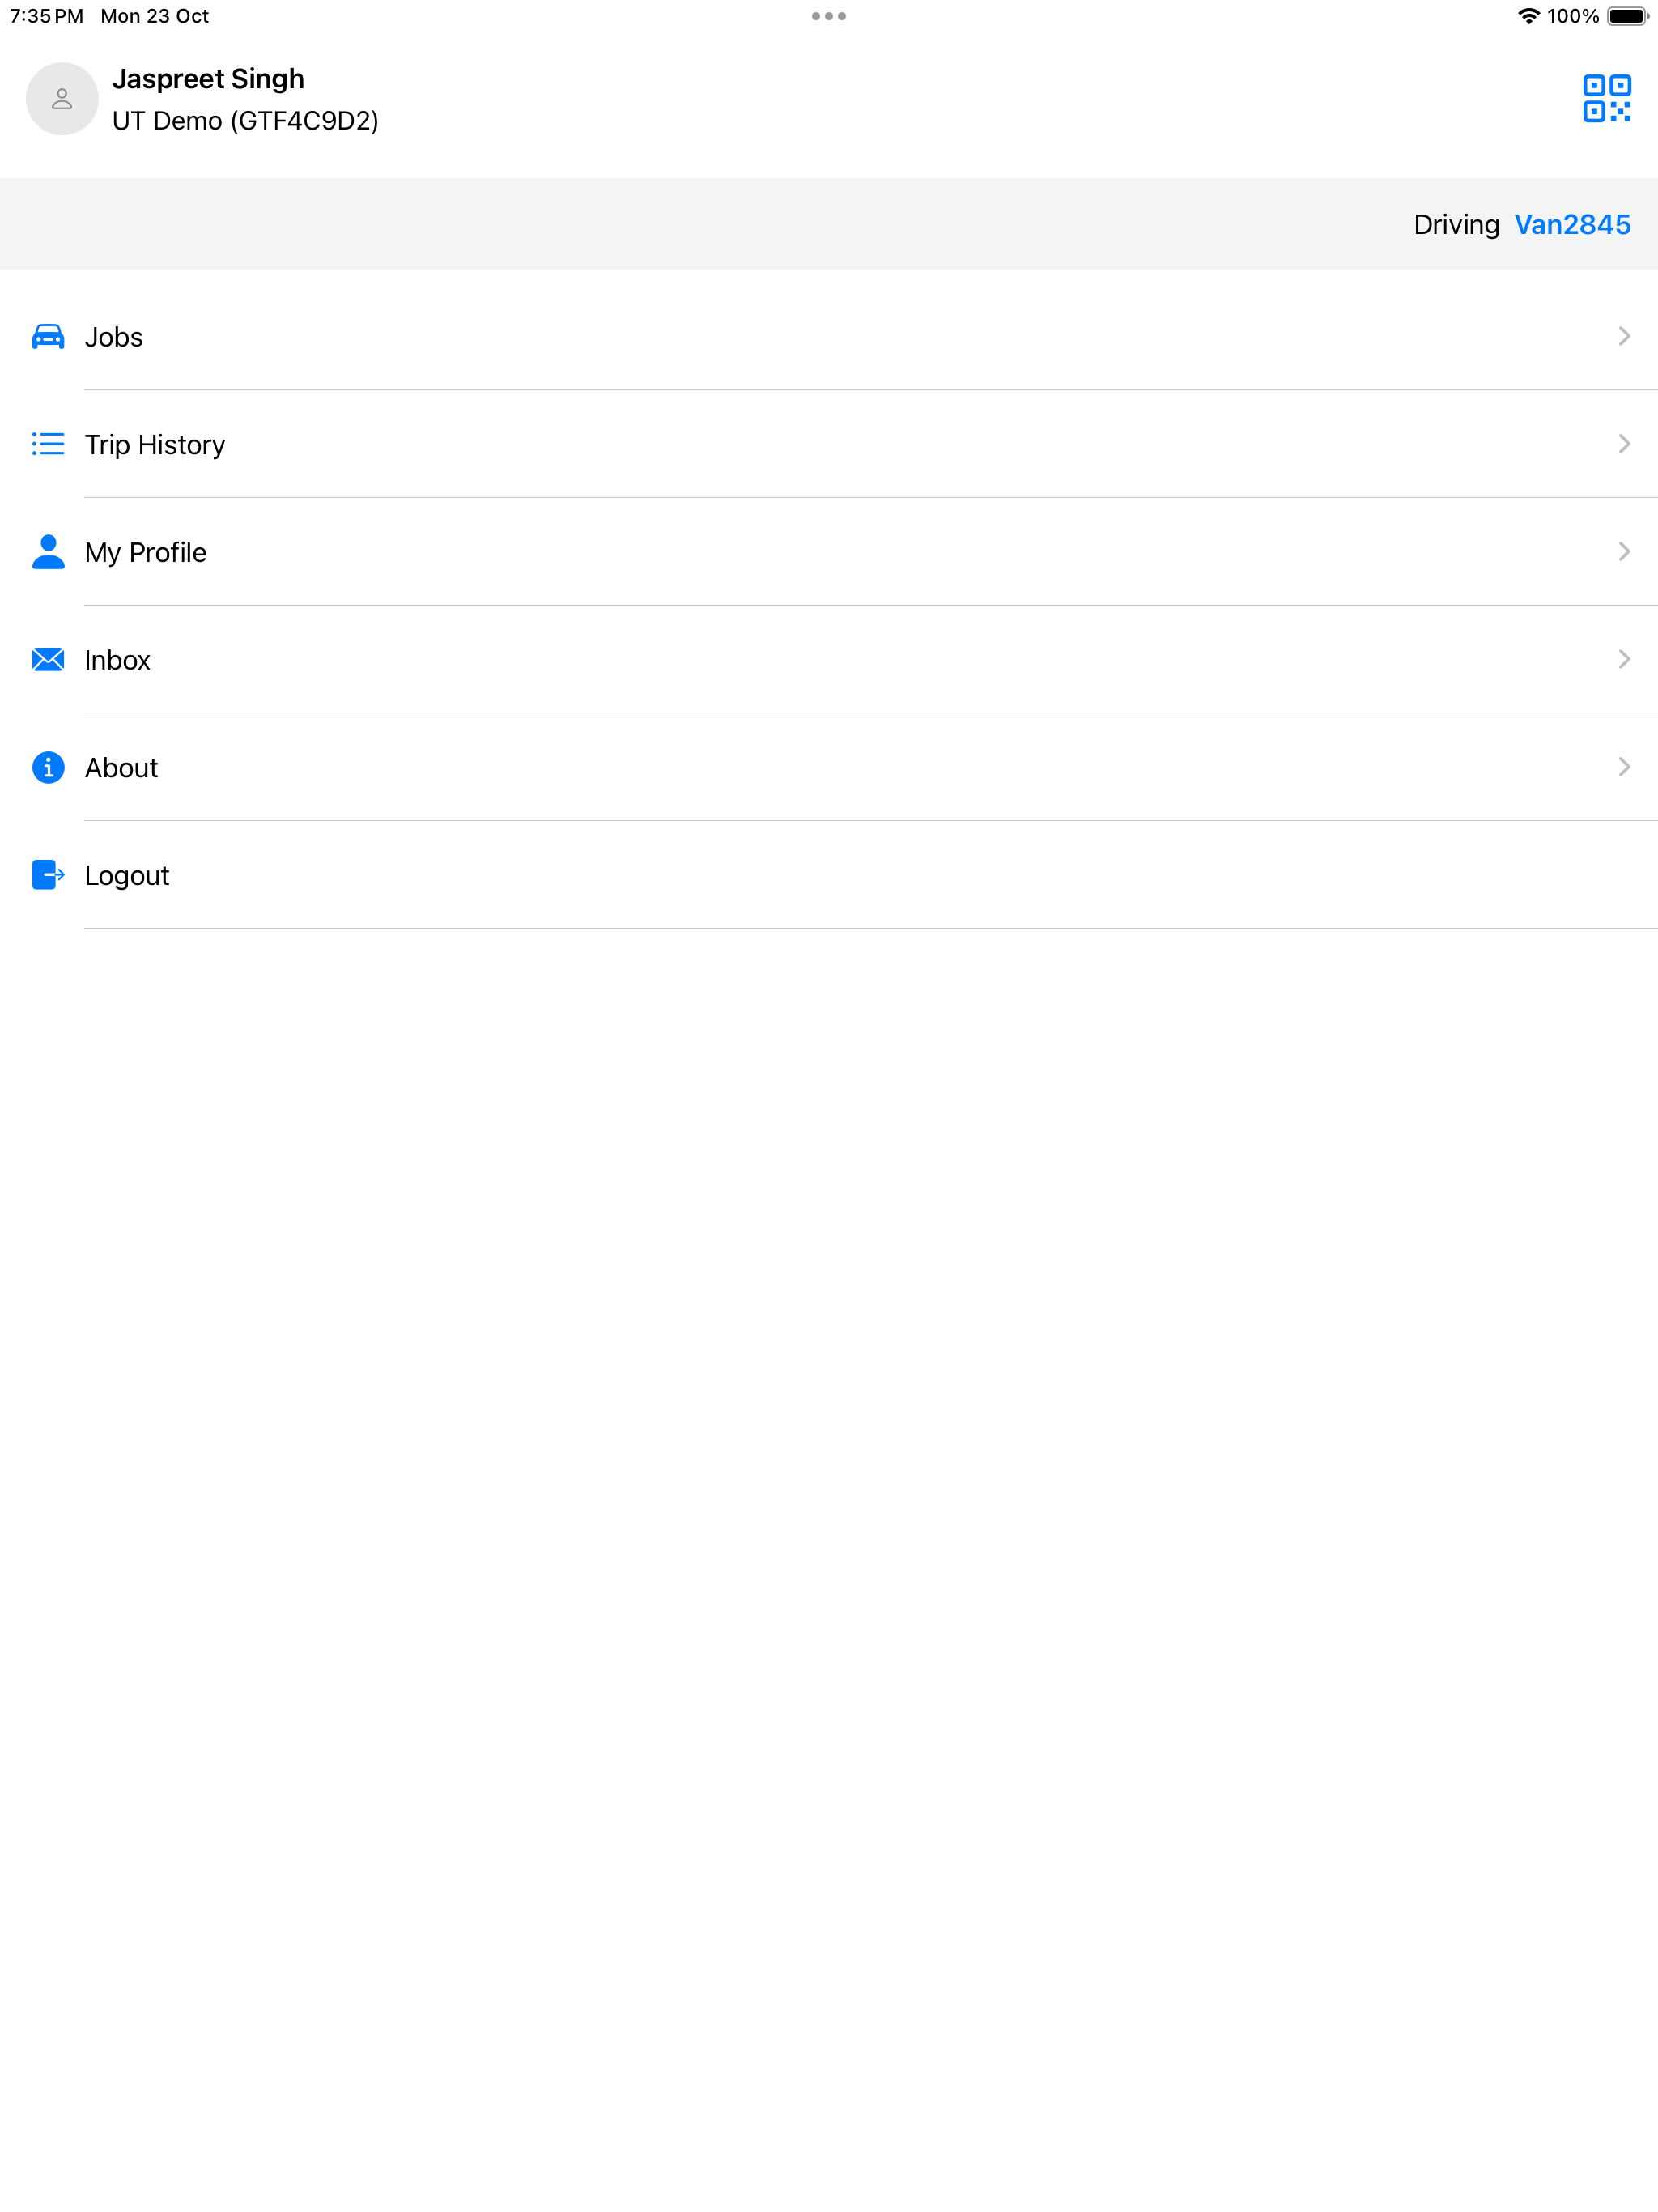Select the Van2845 vehicle link
Viewport: 1658px width, 2212px height.
[x=1571, y=224]
